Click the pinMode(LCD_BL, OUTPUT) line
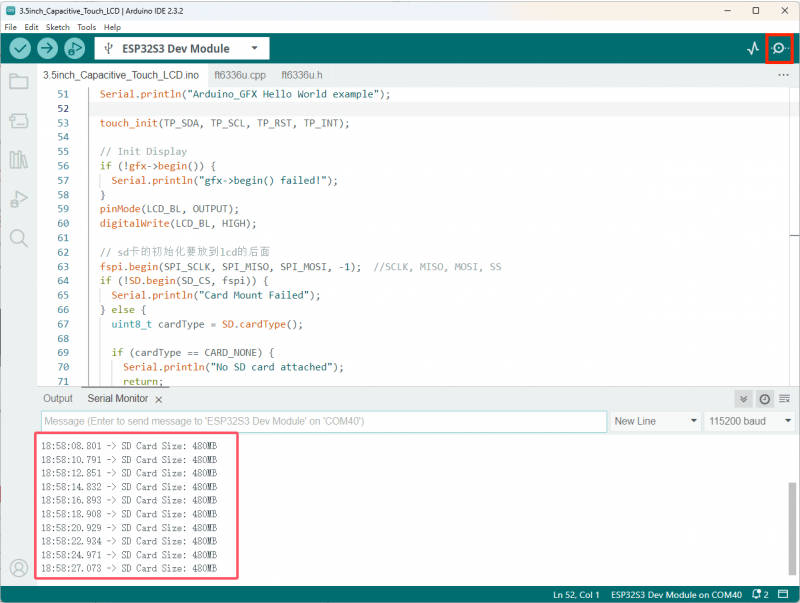The height and width of the screenshot is (603, 800). 169,209
